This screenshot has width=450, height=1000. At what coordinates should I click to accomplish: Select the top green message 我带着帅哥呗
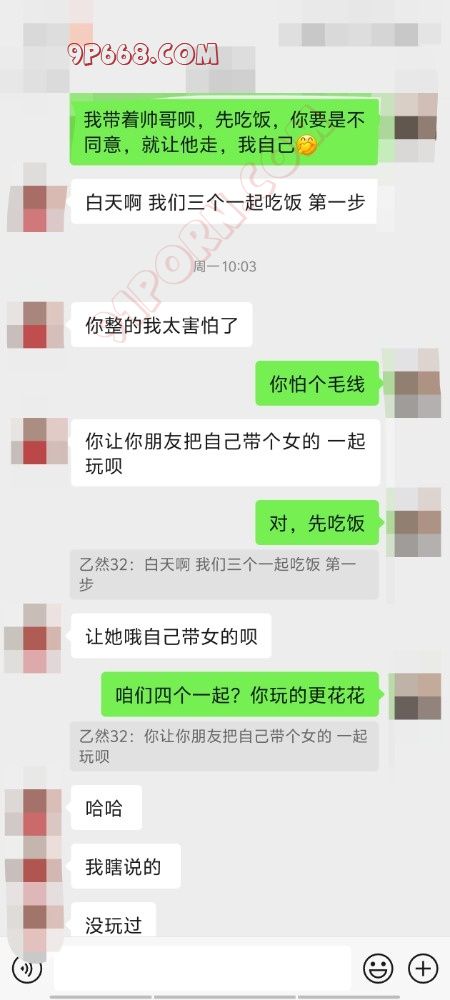(x=224, y=131)
